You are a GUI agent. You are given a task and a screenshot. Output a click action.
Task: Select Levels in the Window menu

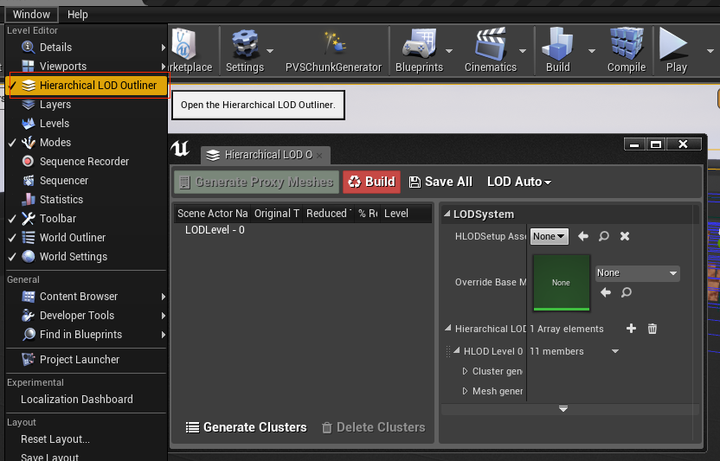click(86, 123)
